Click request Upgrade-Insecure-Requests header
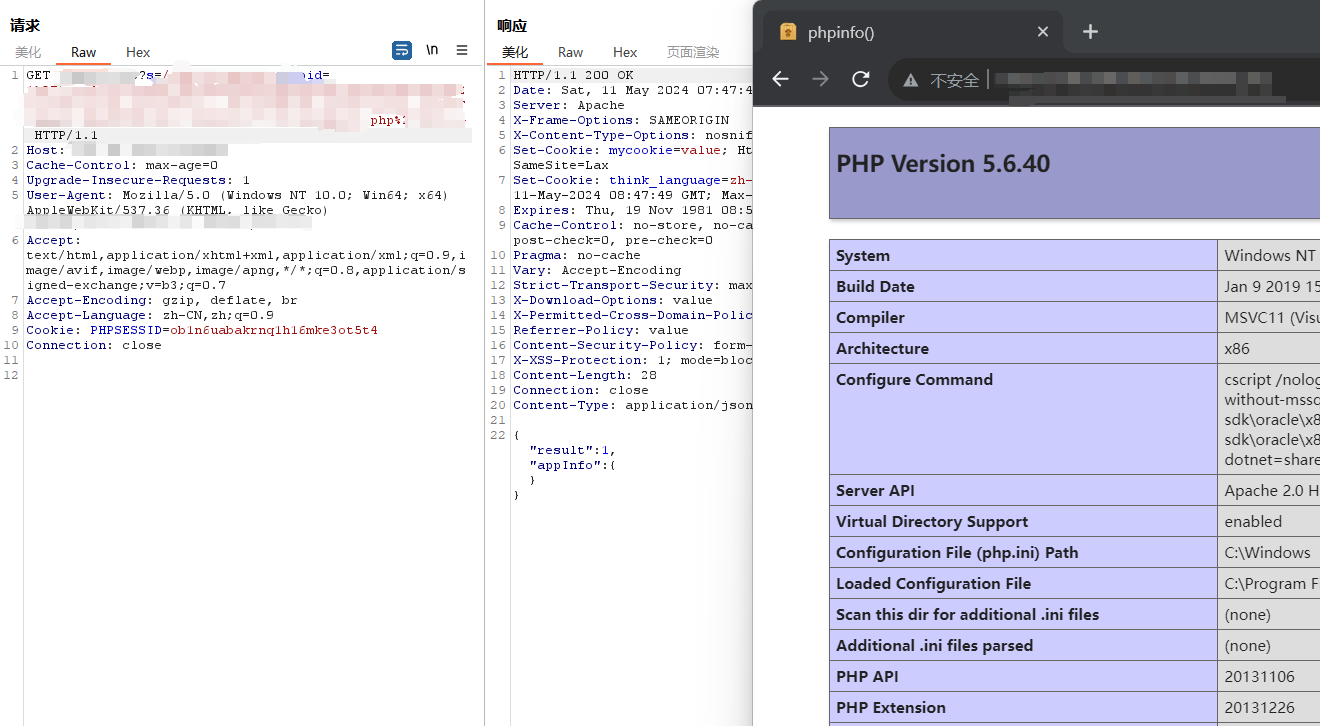Screen dimensions: 1320x726 tap(138, 180)
